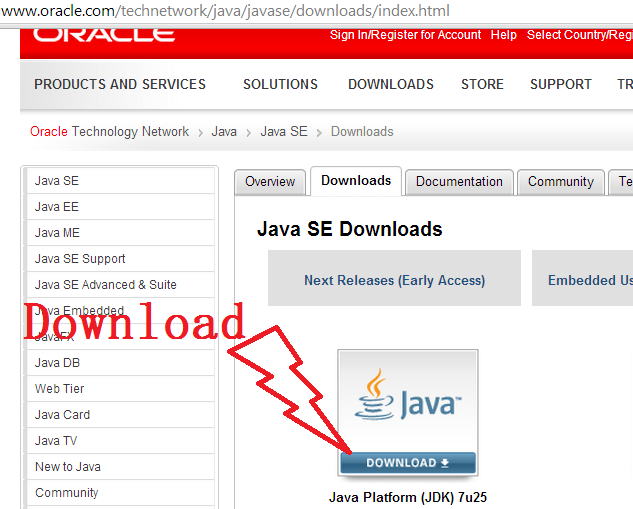Click Java SE breadcrumb link
Screen dimensions: 633x509
(284, 132)
